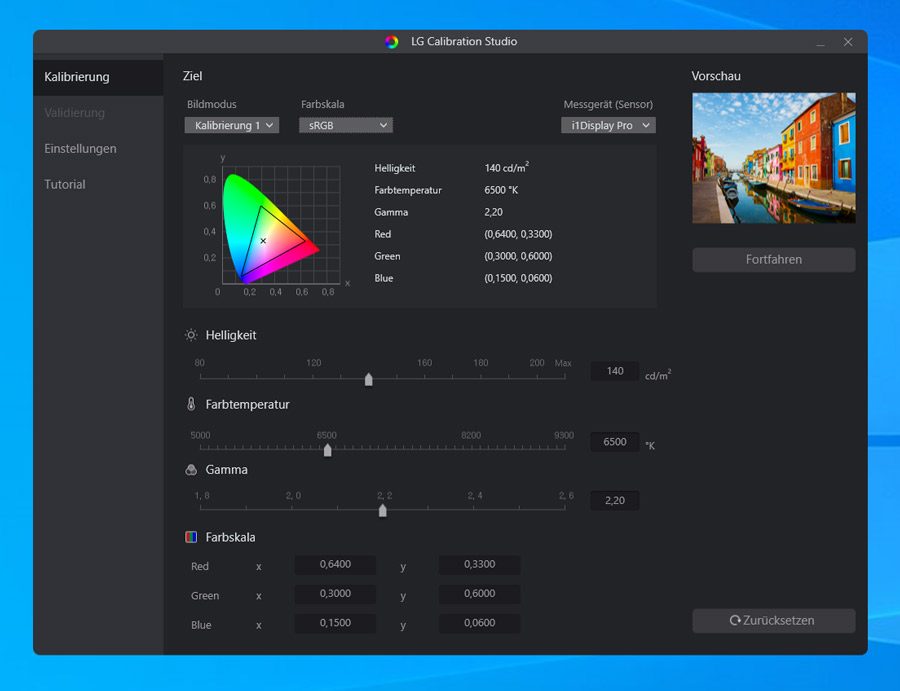Click the Green (0,3000, 0,6000) summary value
The width and height of the screenshot is (900, 691).
[518, 257]
